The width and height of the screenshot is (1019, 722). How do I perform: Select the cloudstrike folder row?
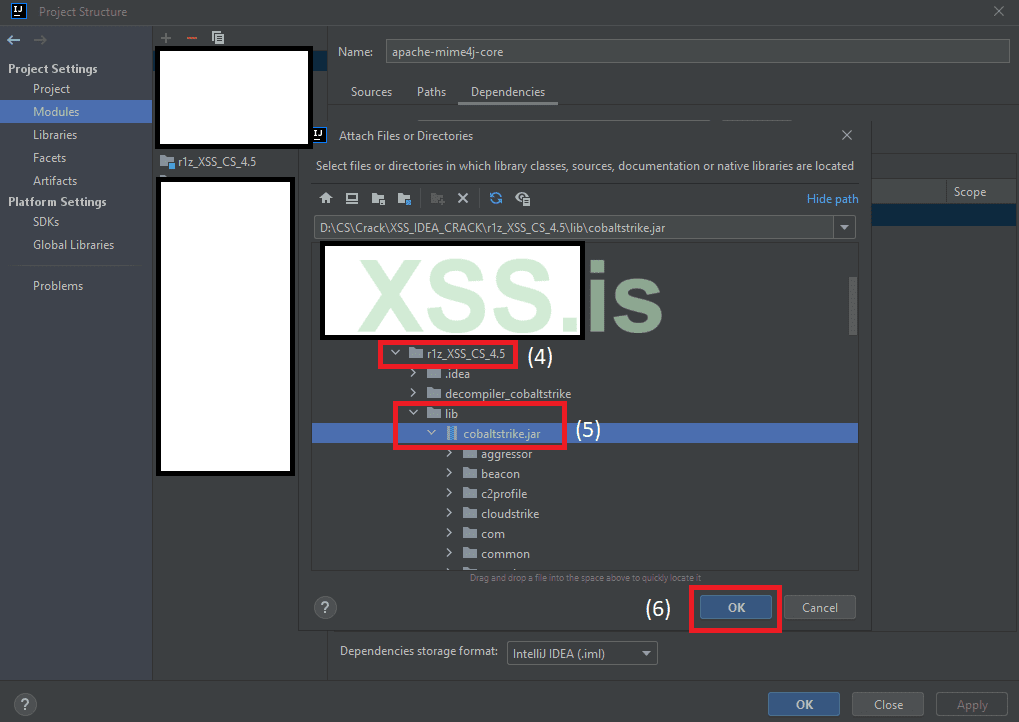(x=585, y=513)
